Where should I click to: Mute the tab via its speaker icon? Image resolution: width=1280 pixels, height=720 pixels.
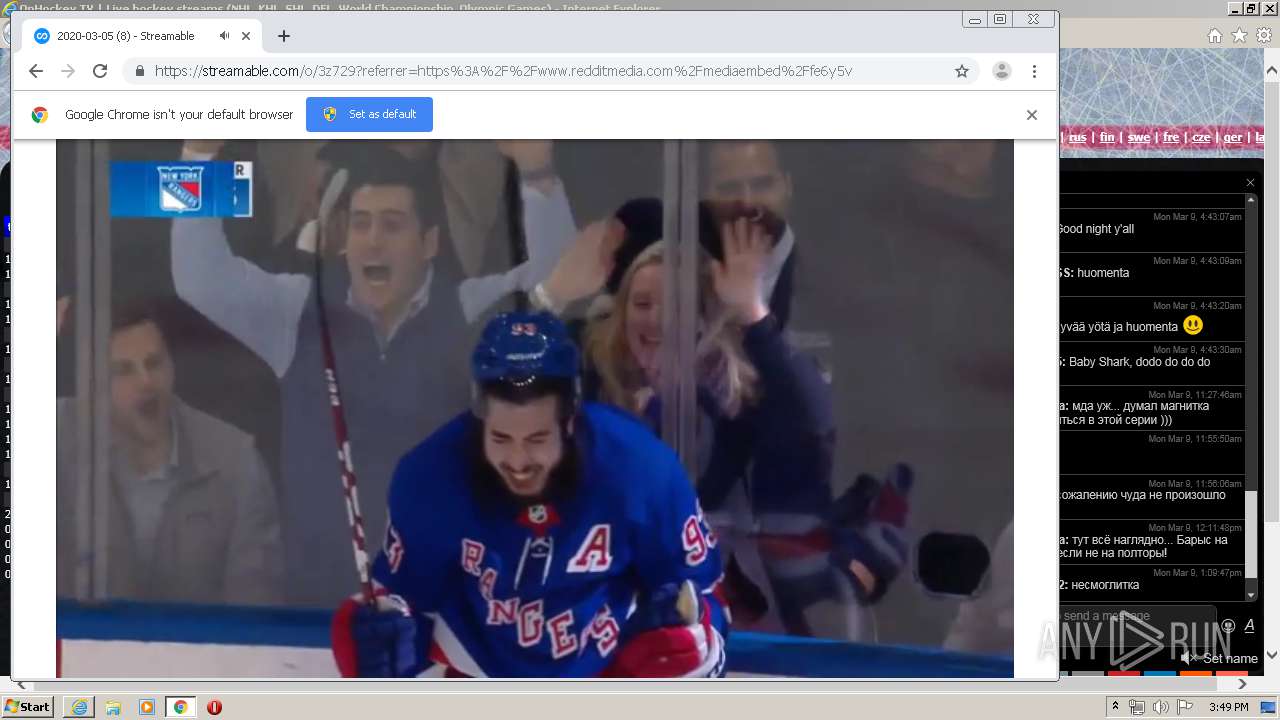point(224,36)
